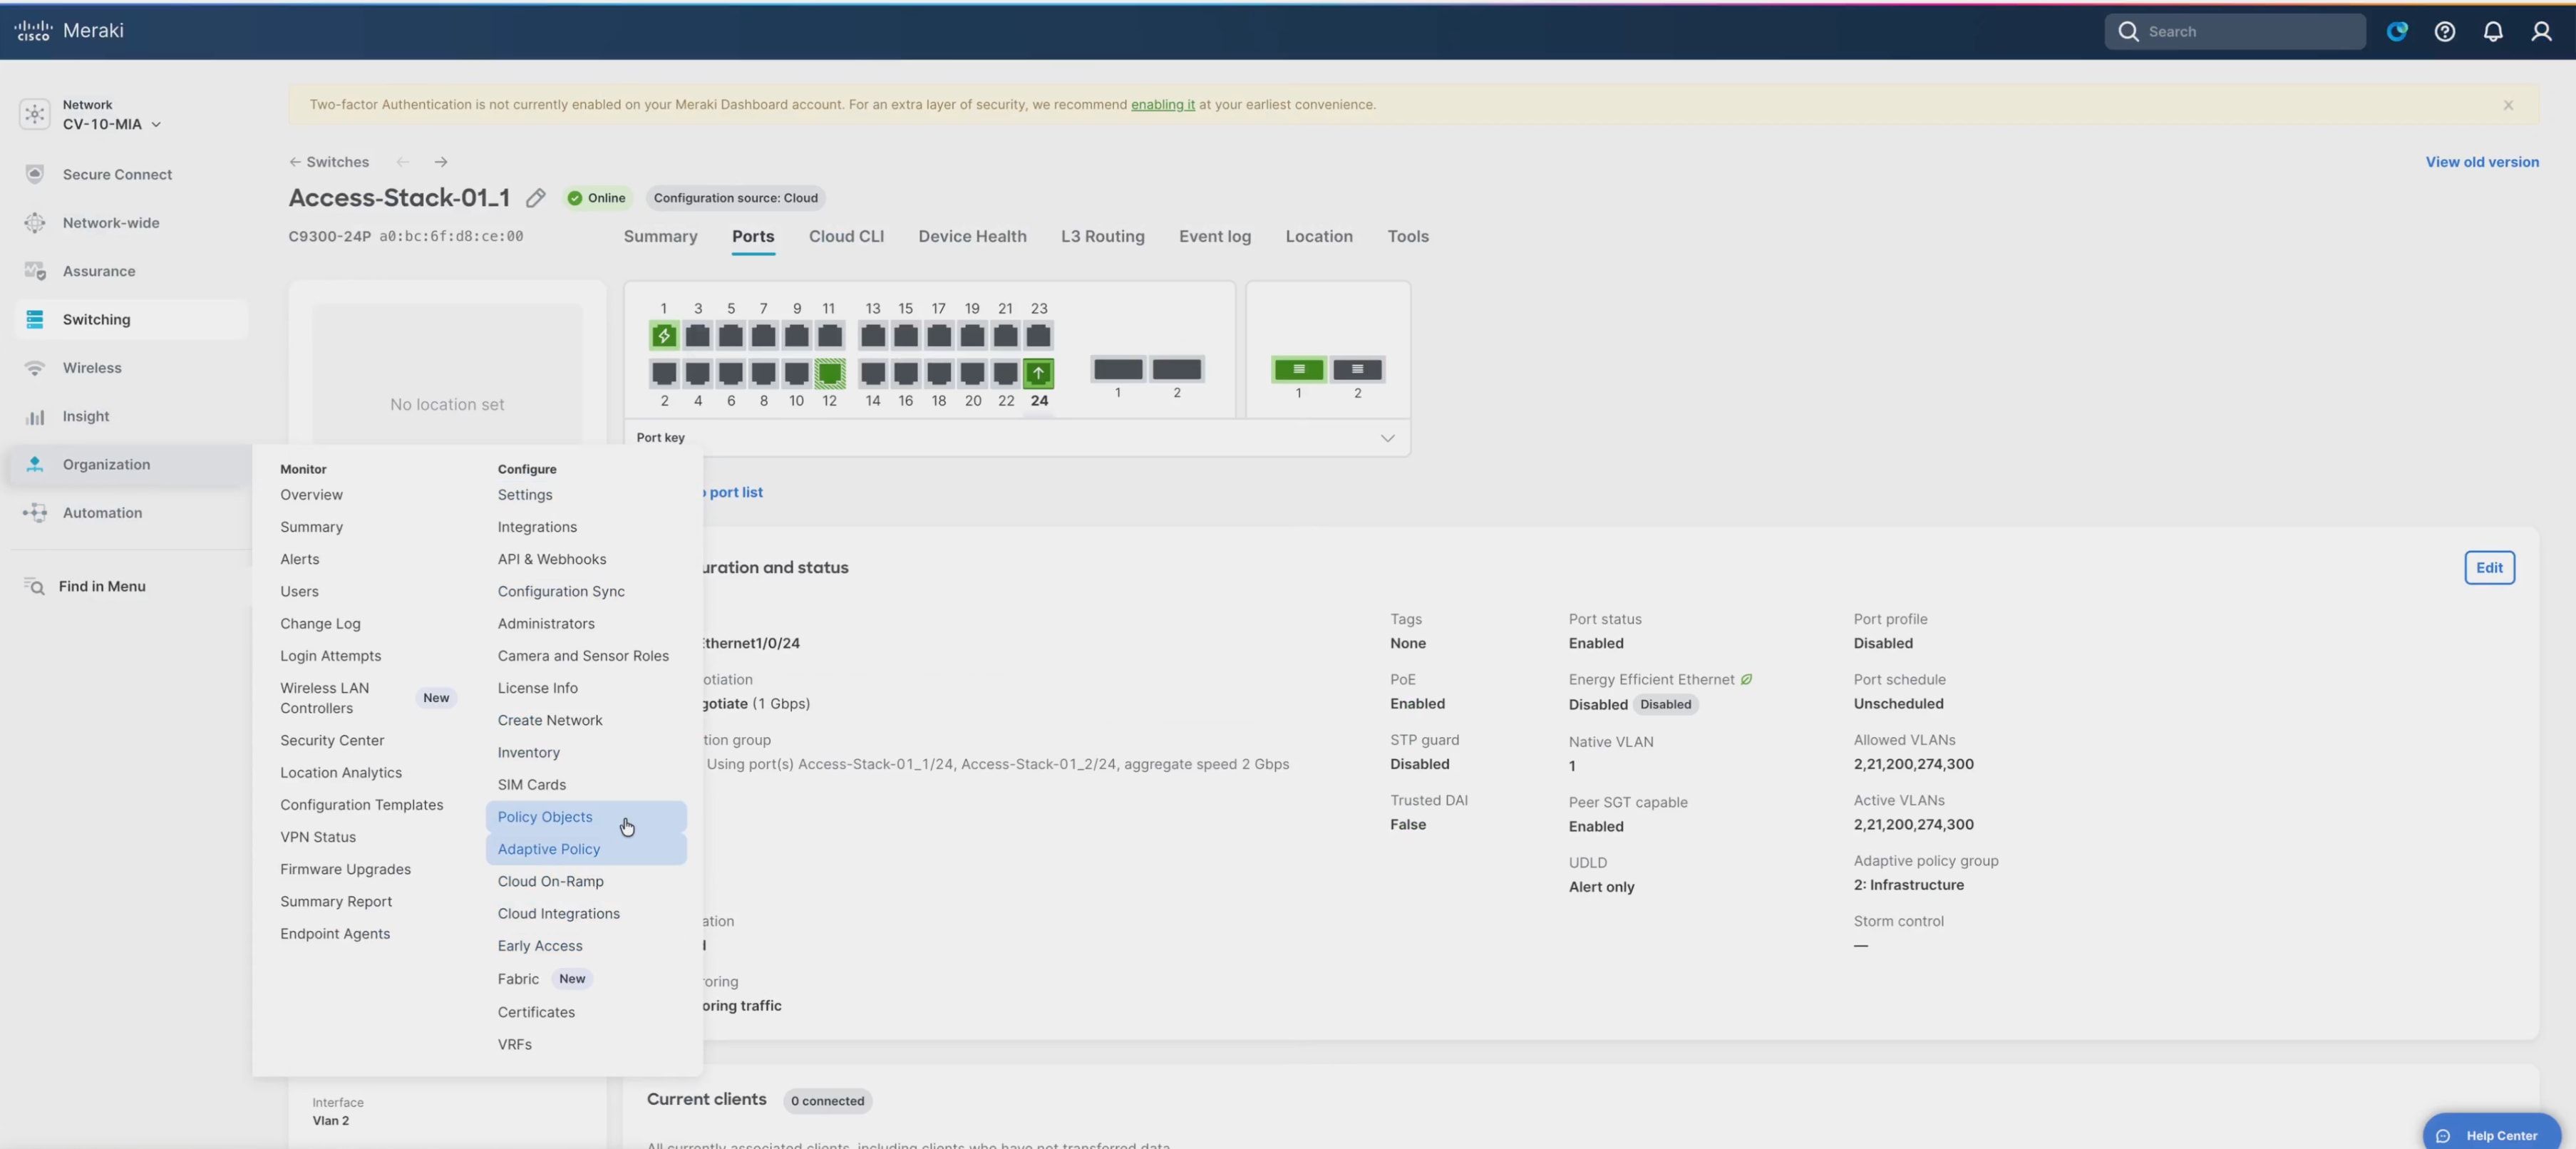Open the Automation sidebar item
The width and height of the screenshot is (2576, 1149).
click(131, 513)
